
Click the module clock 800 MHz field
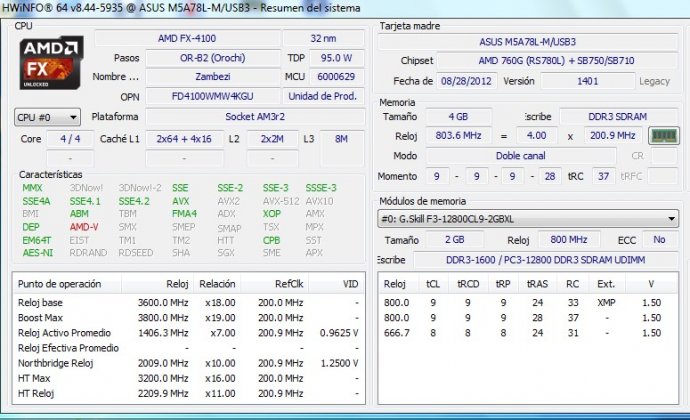tap(569, 240)
